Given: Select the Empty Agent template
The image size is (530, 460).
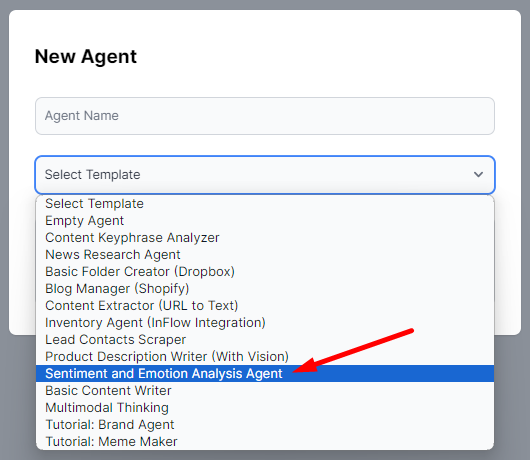Looking at the screenshot, I should coord(265,221).
